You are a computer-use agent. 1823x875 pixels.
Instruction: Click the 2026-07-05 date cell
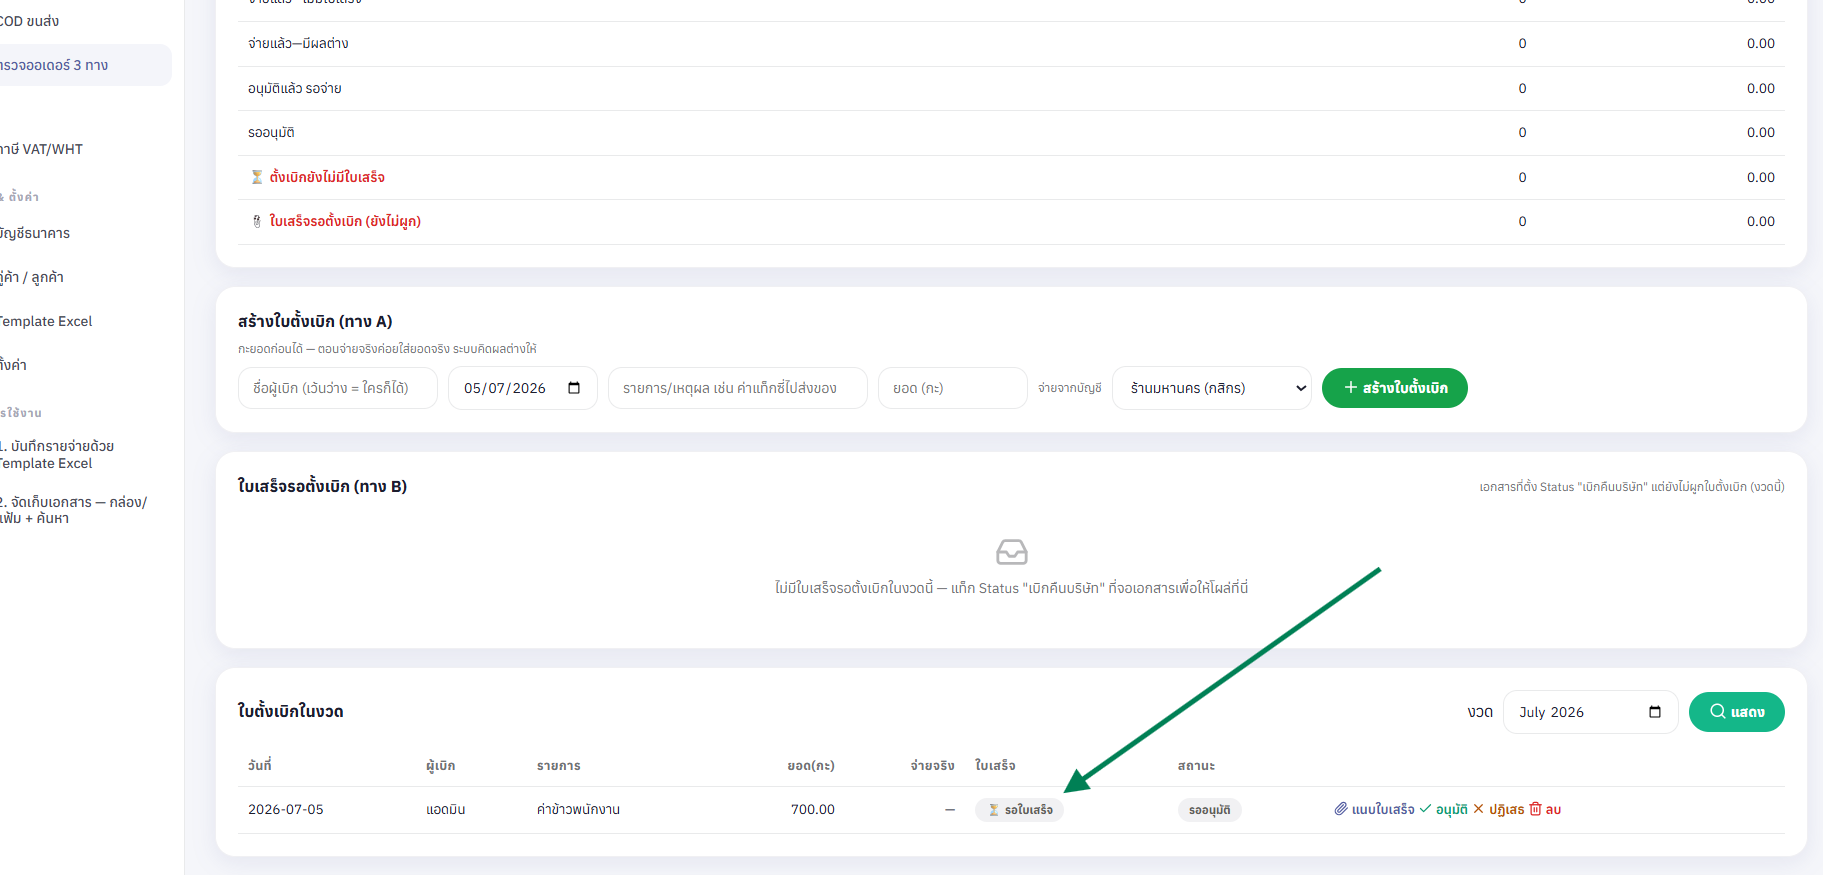pos(286,809)
